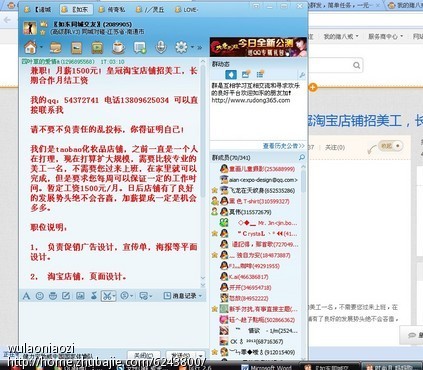This screenshot has width=423, height=370.
Task: Switch to LOVE chat tab
Action: coord(187,10)
